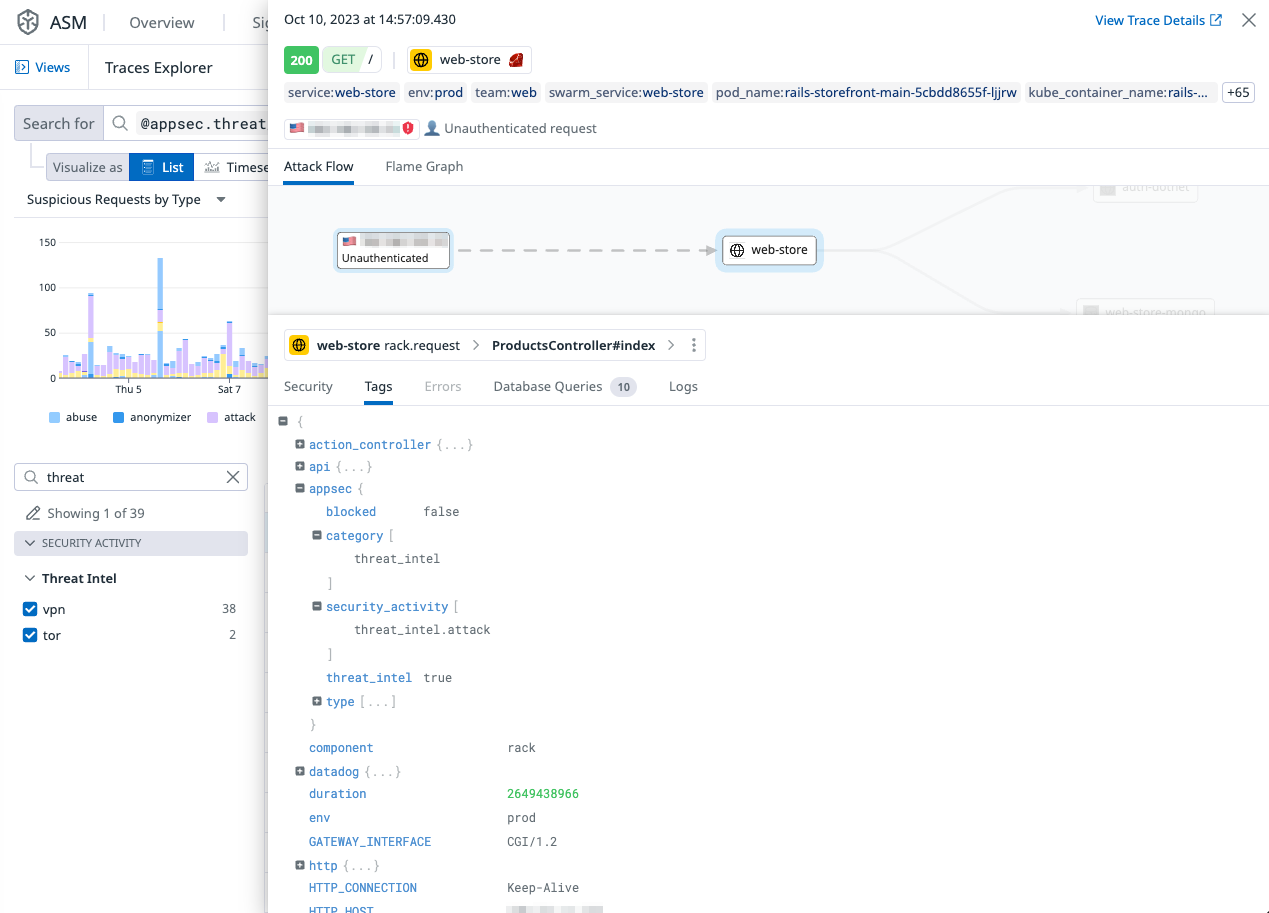1269x913 pixels.
Task: Close the trace side panel
Action: pyautogui.click(x=1248, y=20)
